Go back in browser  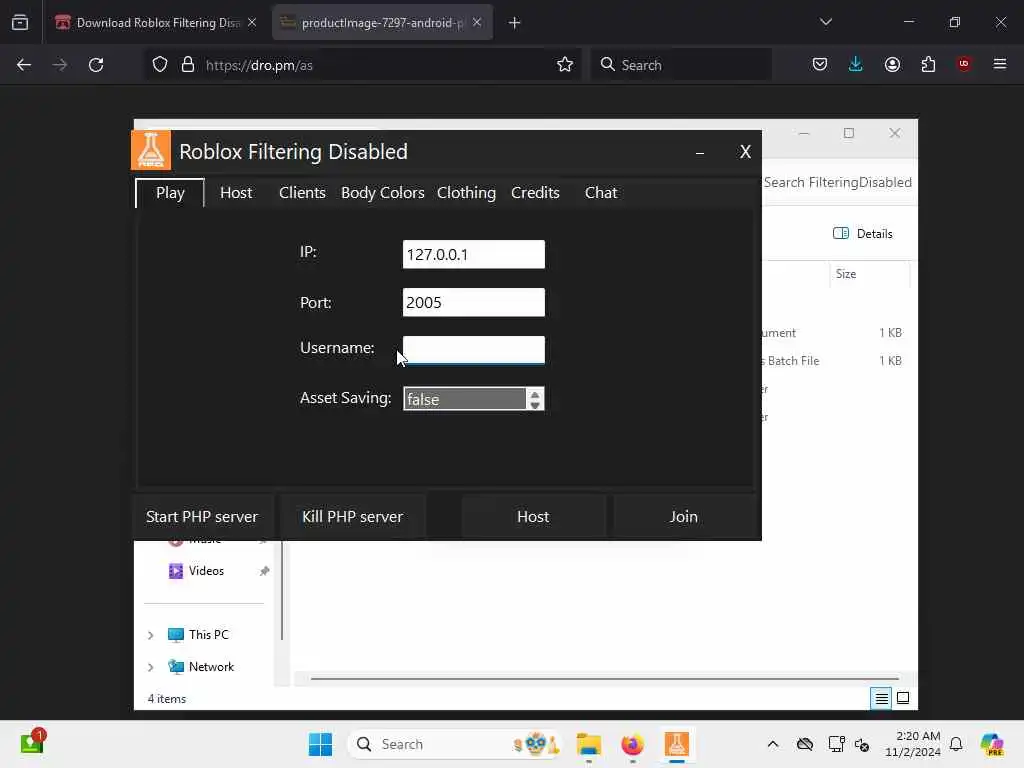[x=24, y=65]
